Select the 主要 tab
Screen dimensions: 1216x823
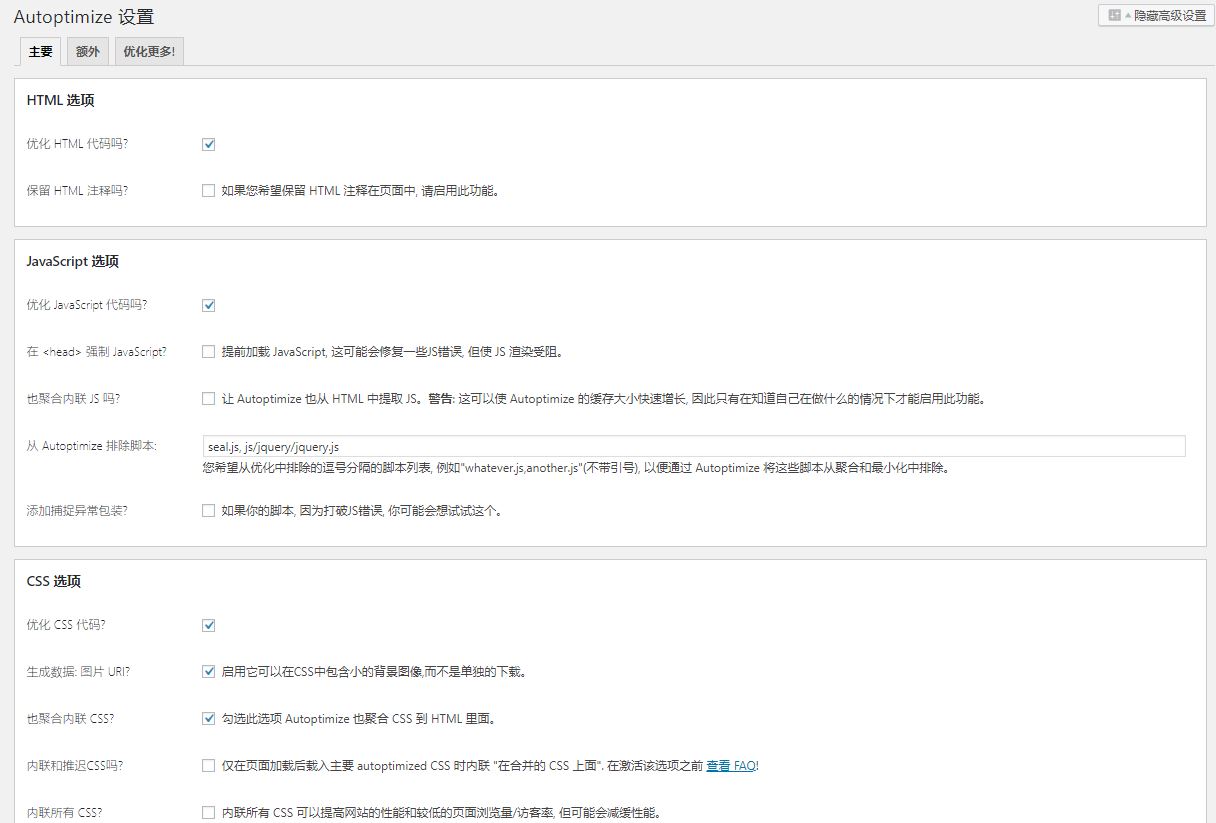[x=40, y=50]
